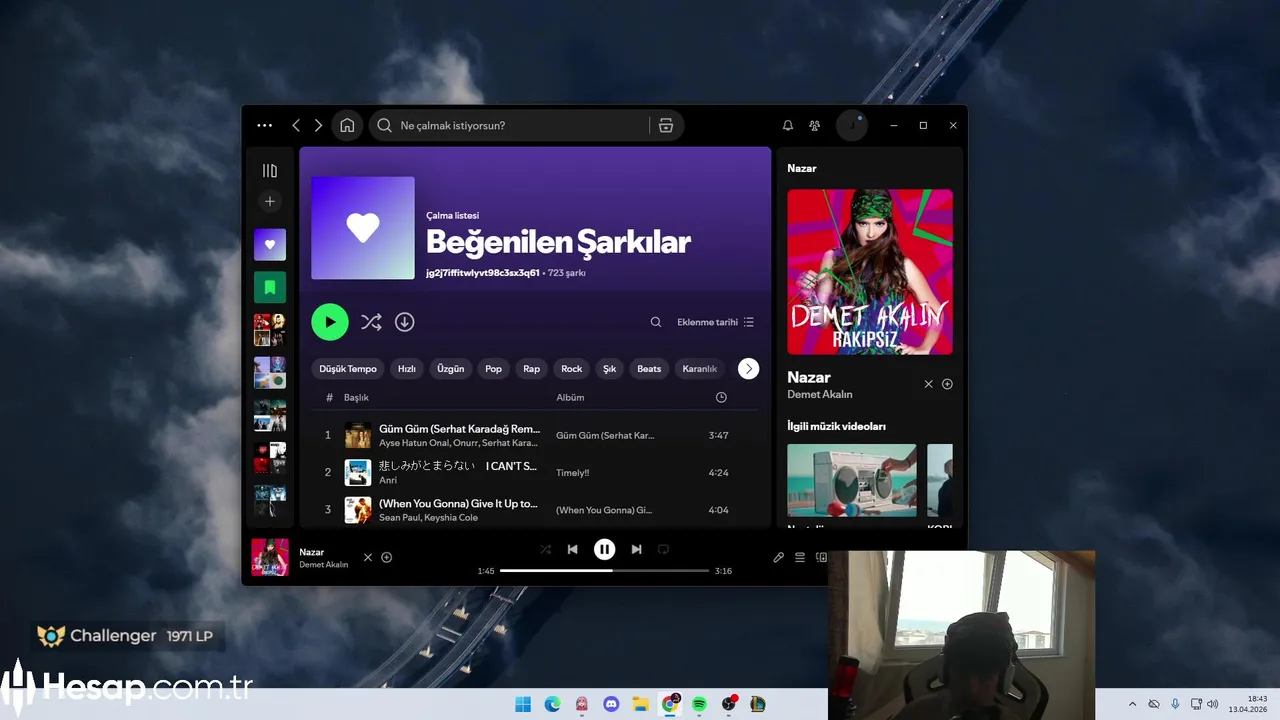
Task: Open the three-dots Spotify menu
Action: 264,125
